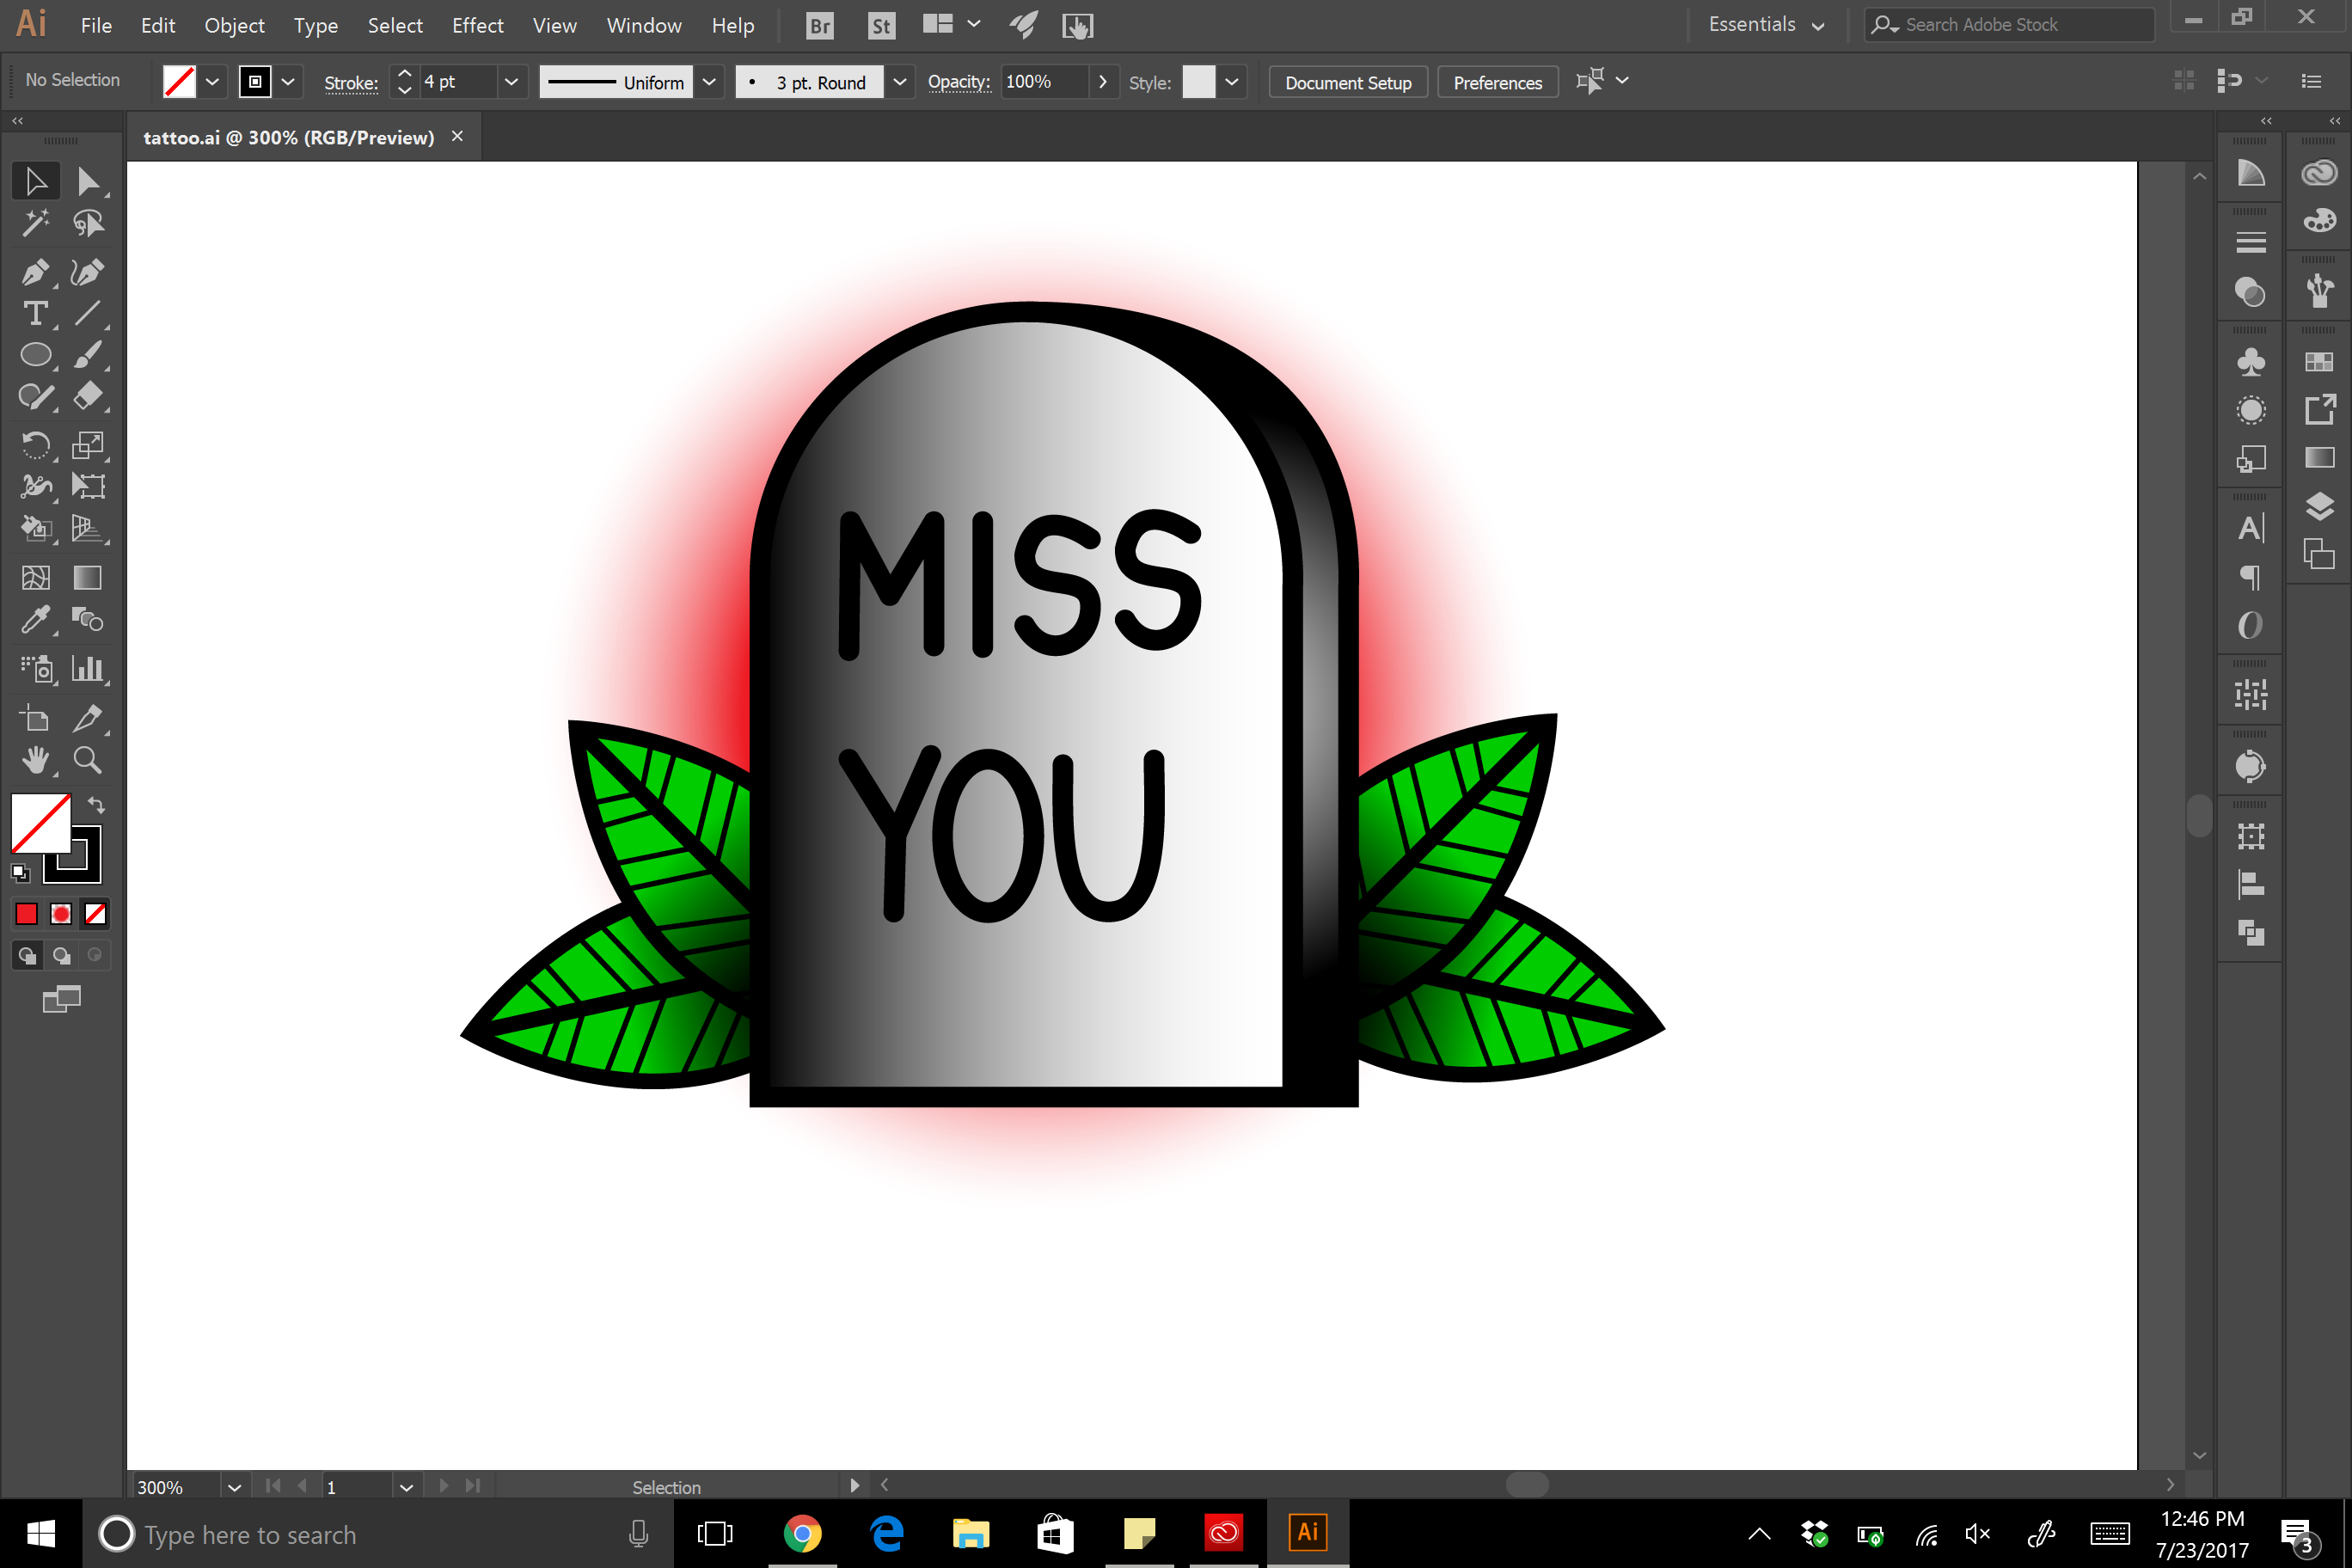Open the File menu
This screenshot has height=1568, width=2352.
click(96, 25)
